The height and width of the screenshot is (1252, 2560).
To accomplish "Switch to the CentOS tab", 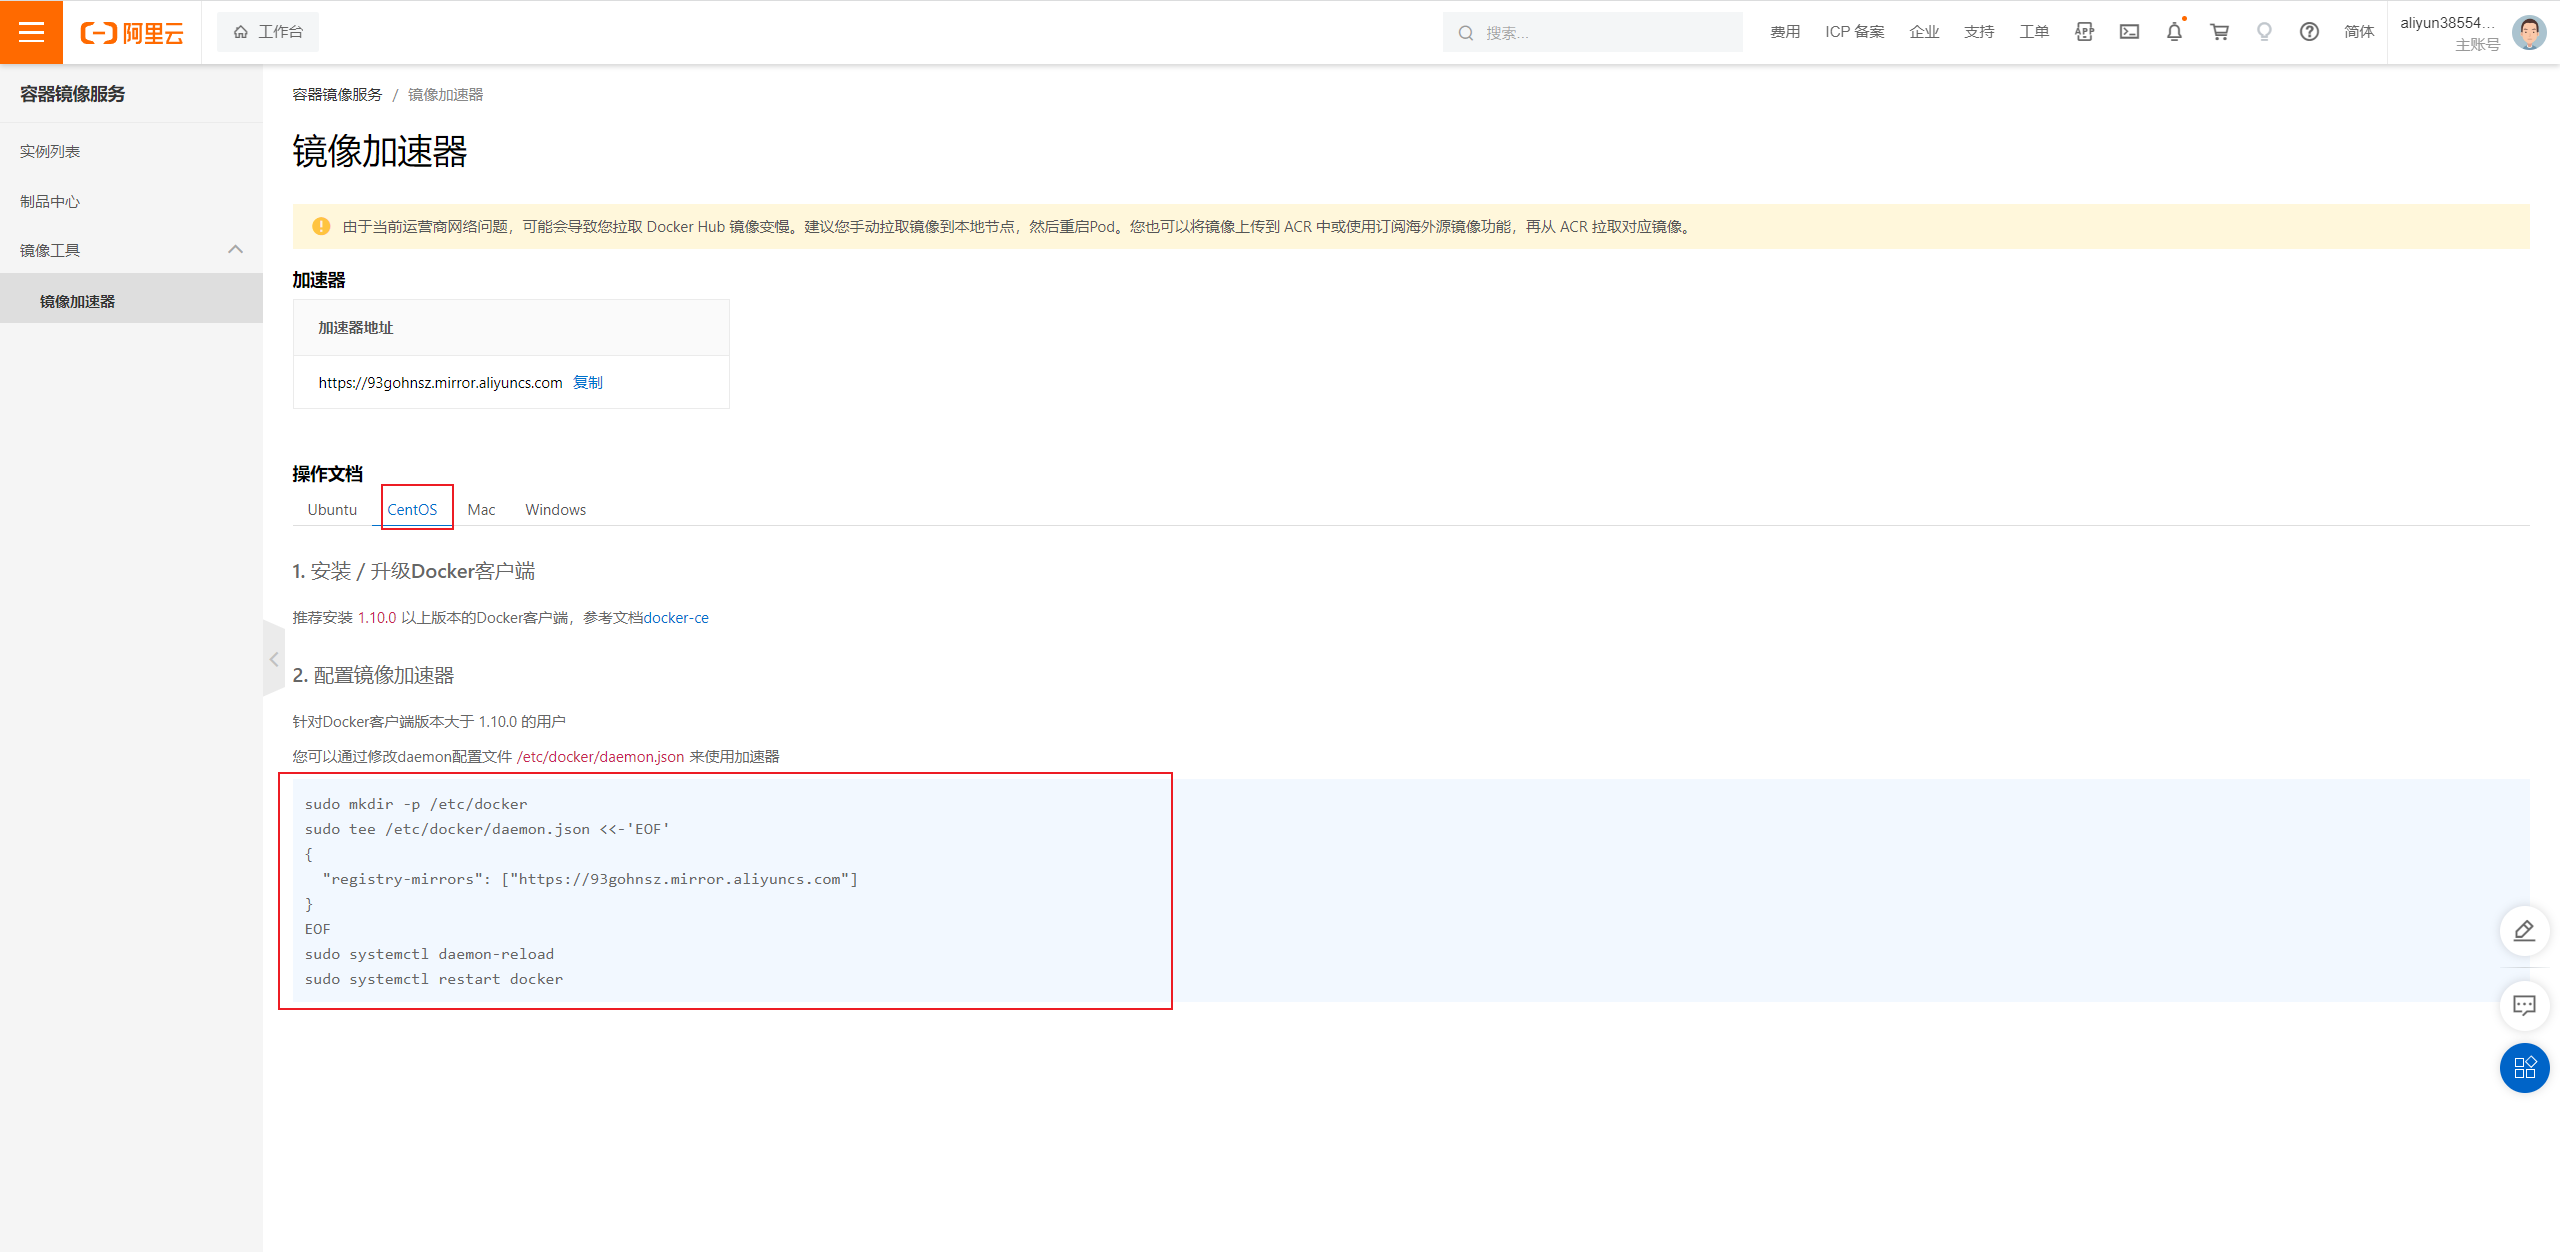I will 412,509.
